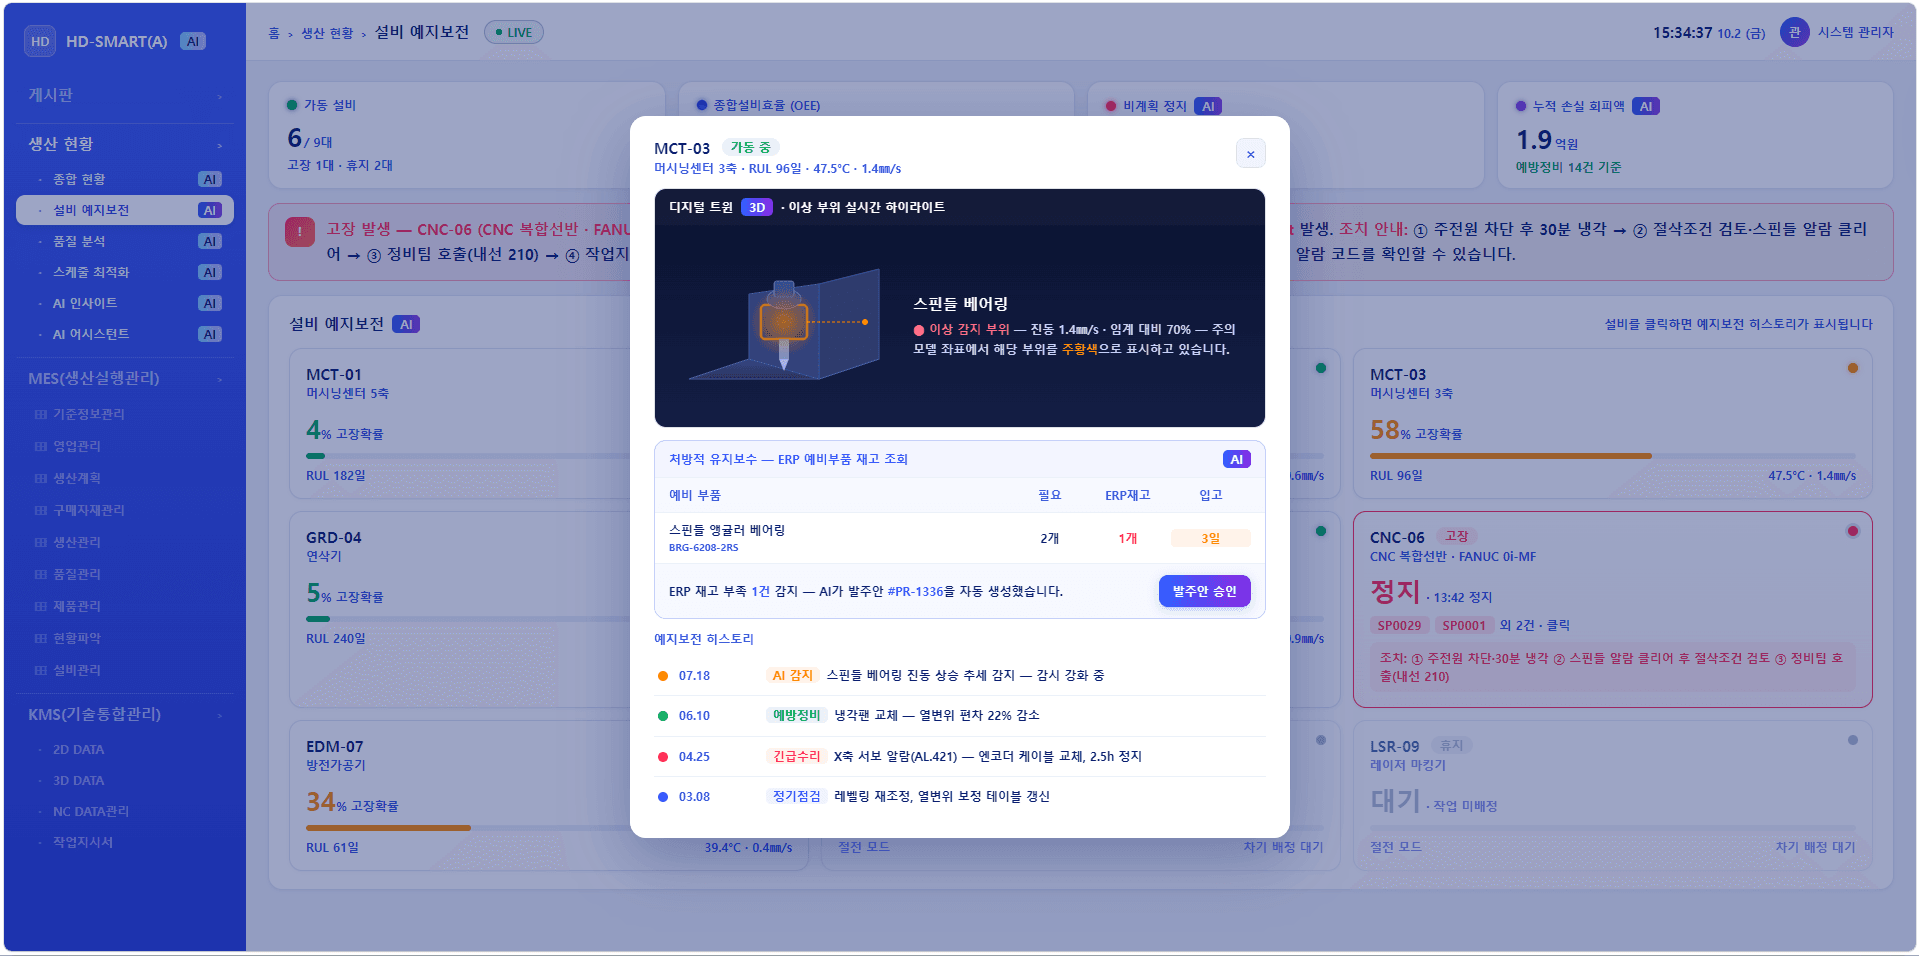
Task: Click the 시스템 관리자 user name
Action: tap(1856, 32)
